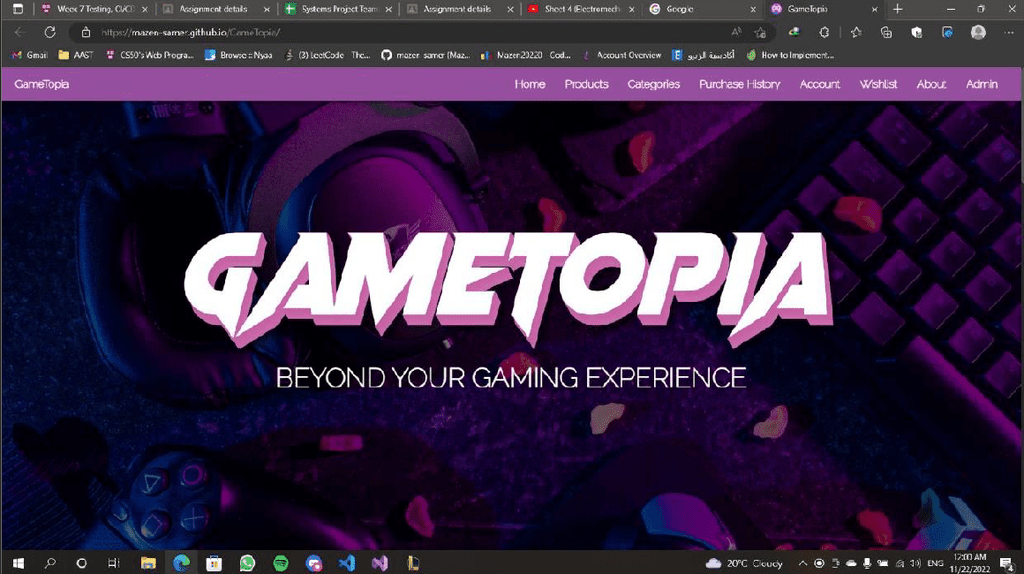This screenshot has width=1024, height=574.
Task: Open Visual Studio from the taskbar
Action: [379, 563]
